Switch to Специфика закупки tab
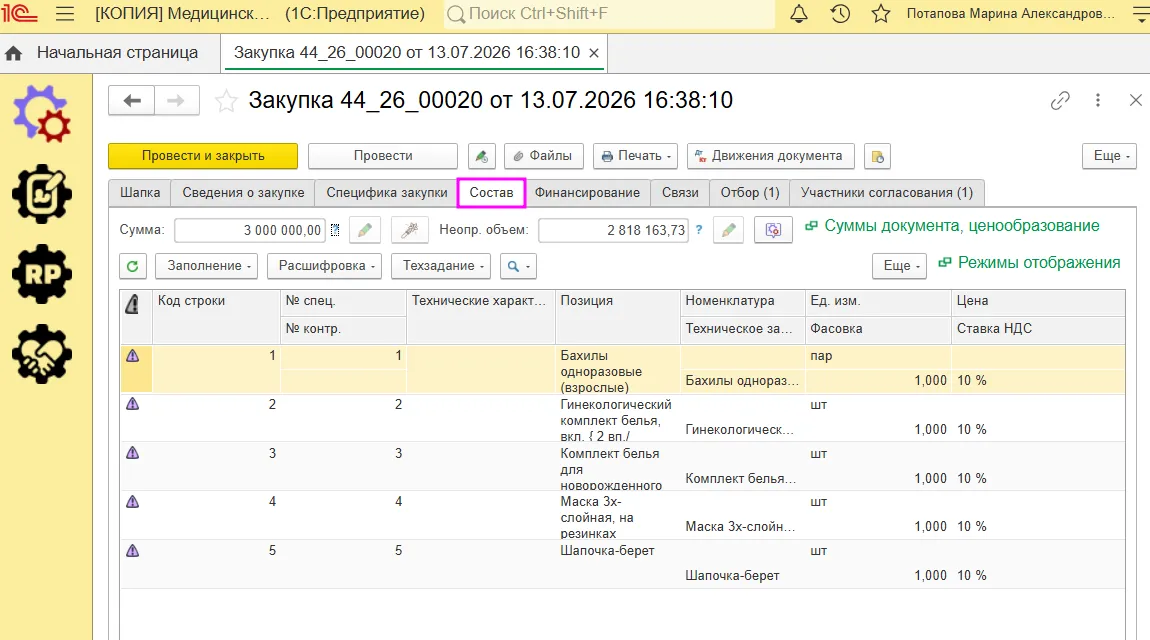This screenshot has height=640, width=1150. 387,193
